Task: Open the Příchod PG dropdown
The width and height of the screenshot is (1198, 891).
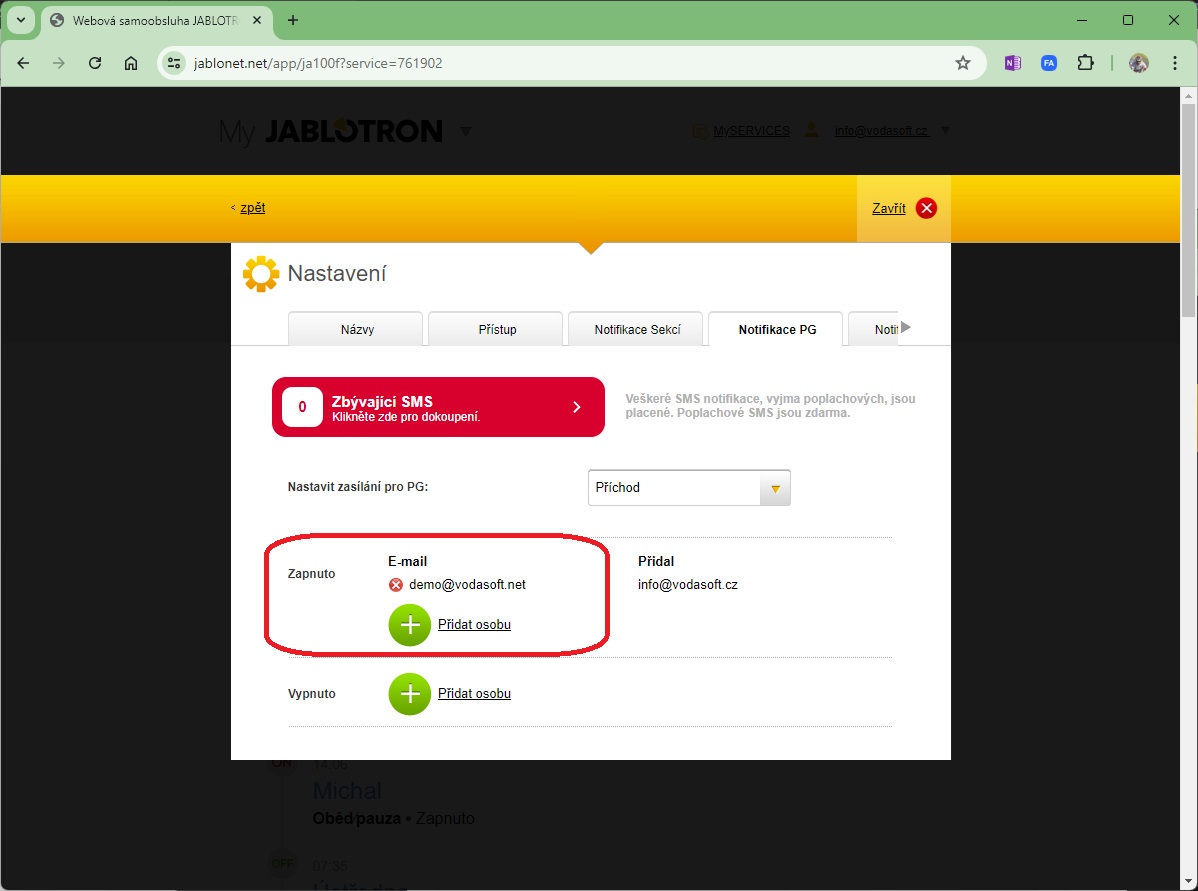Action: (689, 488)
